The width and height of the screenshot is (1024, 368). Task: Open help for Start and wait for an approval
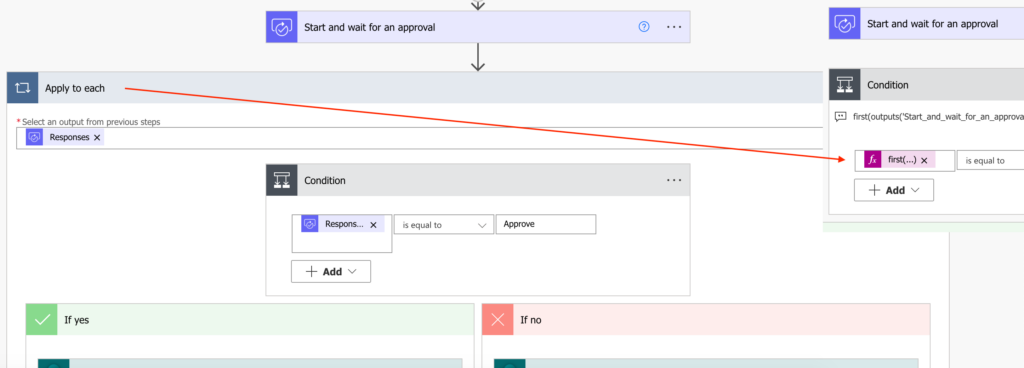pyautogui.click(x=644, y=27)
